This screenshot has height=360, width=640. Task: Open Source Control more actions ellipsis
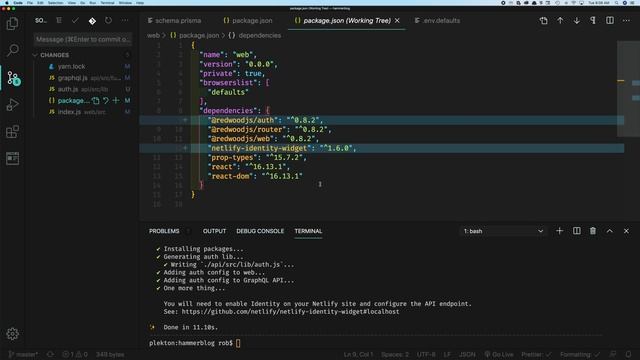[x=124, y=20]
